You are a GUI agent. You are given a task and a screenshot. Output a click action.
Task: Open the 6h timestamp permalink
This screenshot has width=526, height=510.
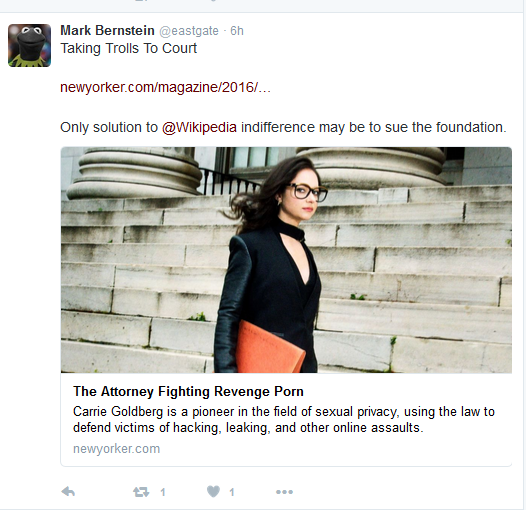(x=237, y=31)
